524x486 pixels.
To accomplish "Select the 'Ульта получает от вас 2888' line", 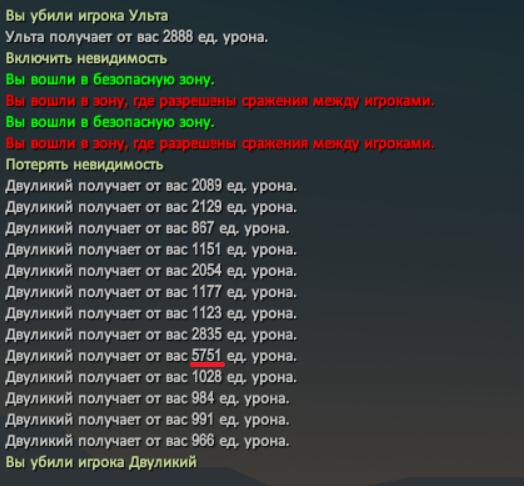I will 137,37.
